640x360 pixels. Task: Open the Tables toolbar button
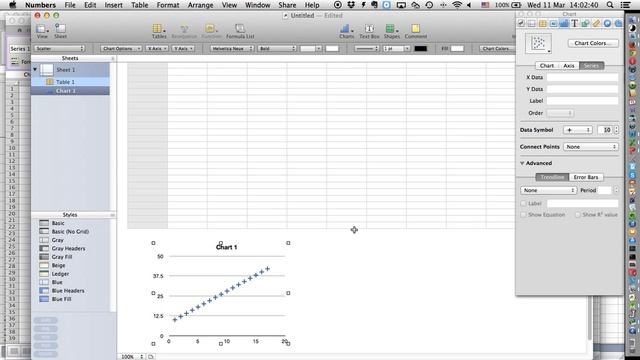pyautogui.click(x=159, y=31)
